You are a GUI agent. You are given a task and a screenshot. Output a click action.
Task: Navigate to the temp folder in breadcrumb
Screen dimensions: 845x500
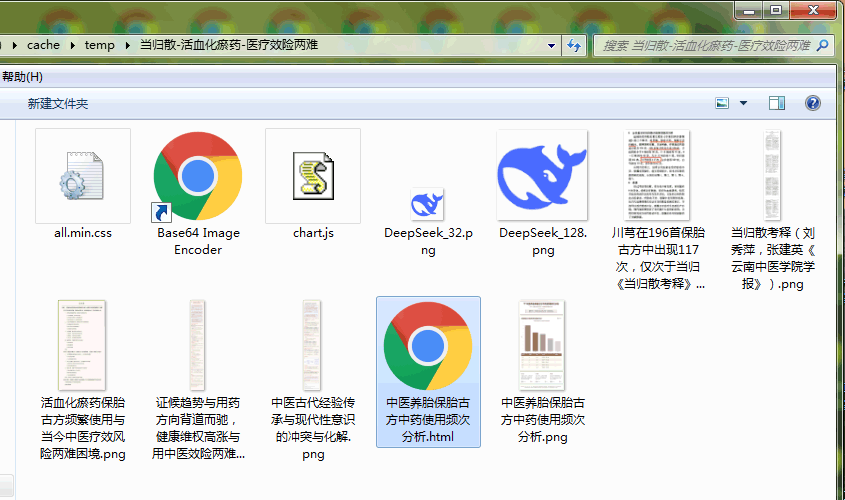(x=100, y=45)
